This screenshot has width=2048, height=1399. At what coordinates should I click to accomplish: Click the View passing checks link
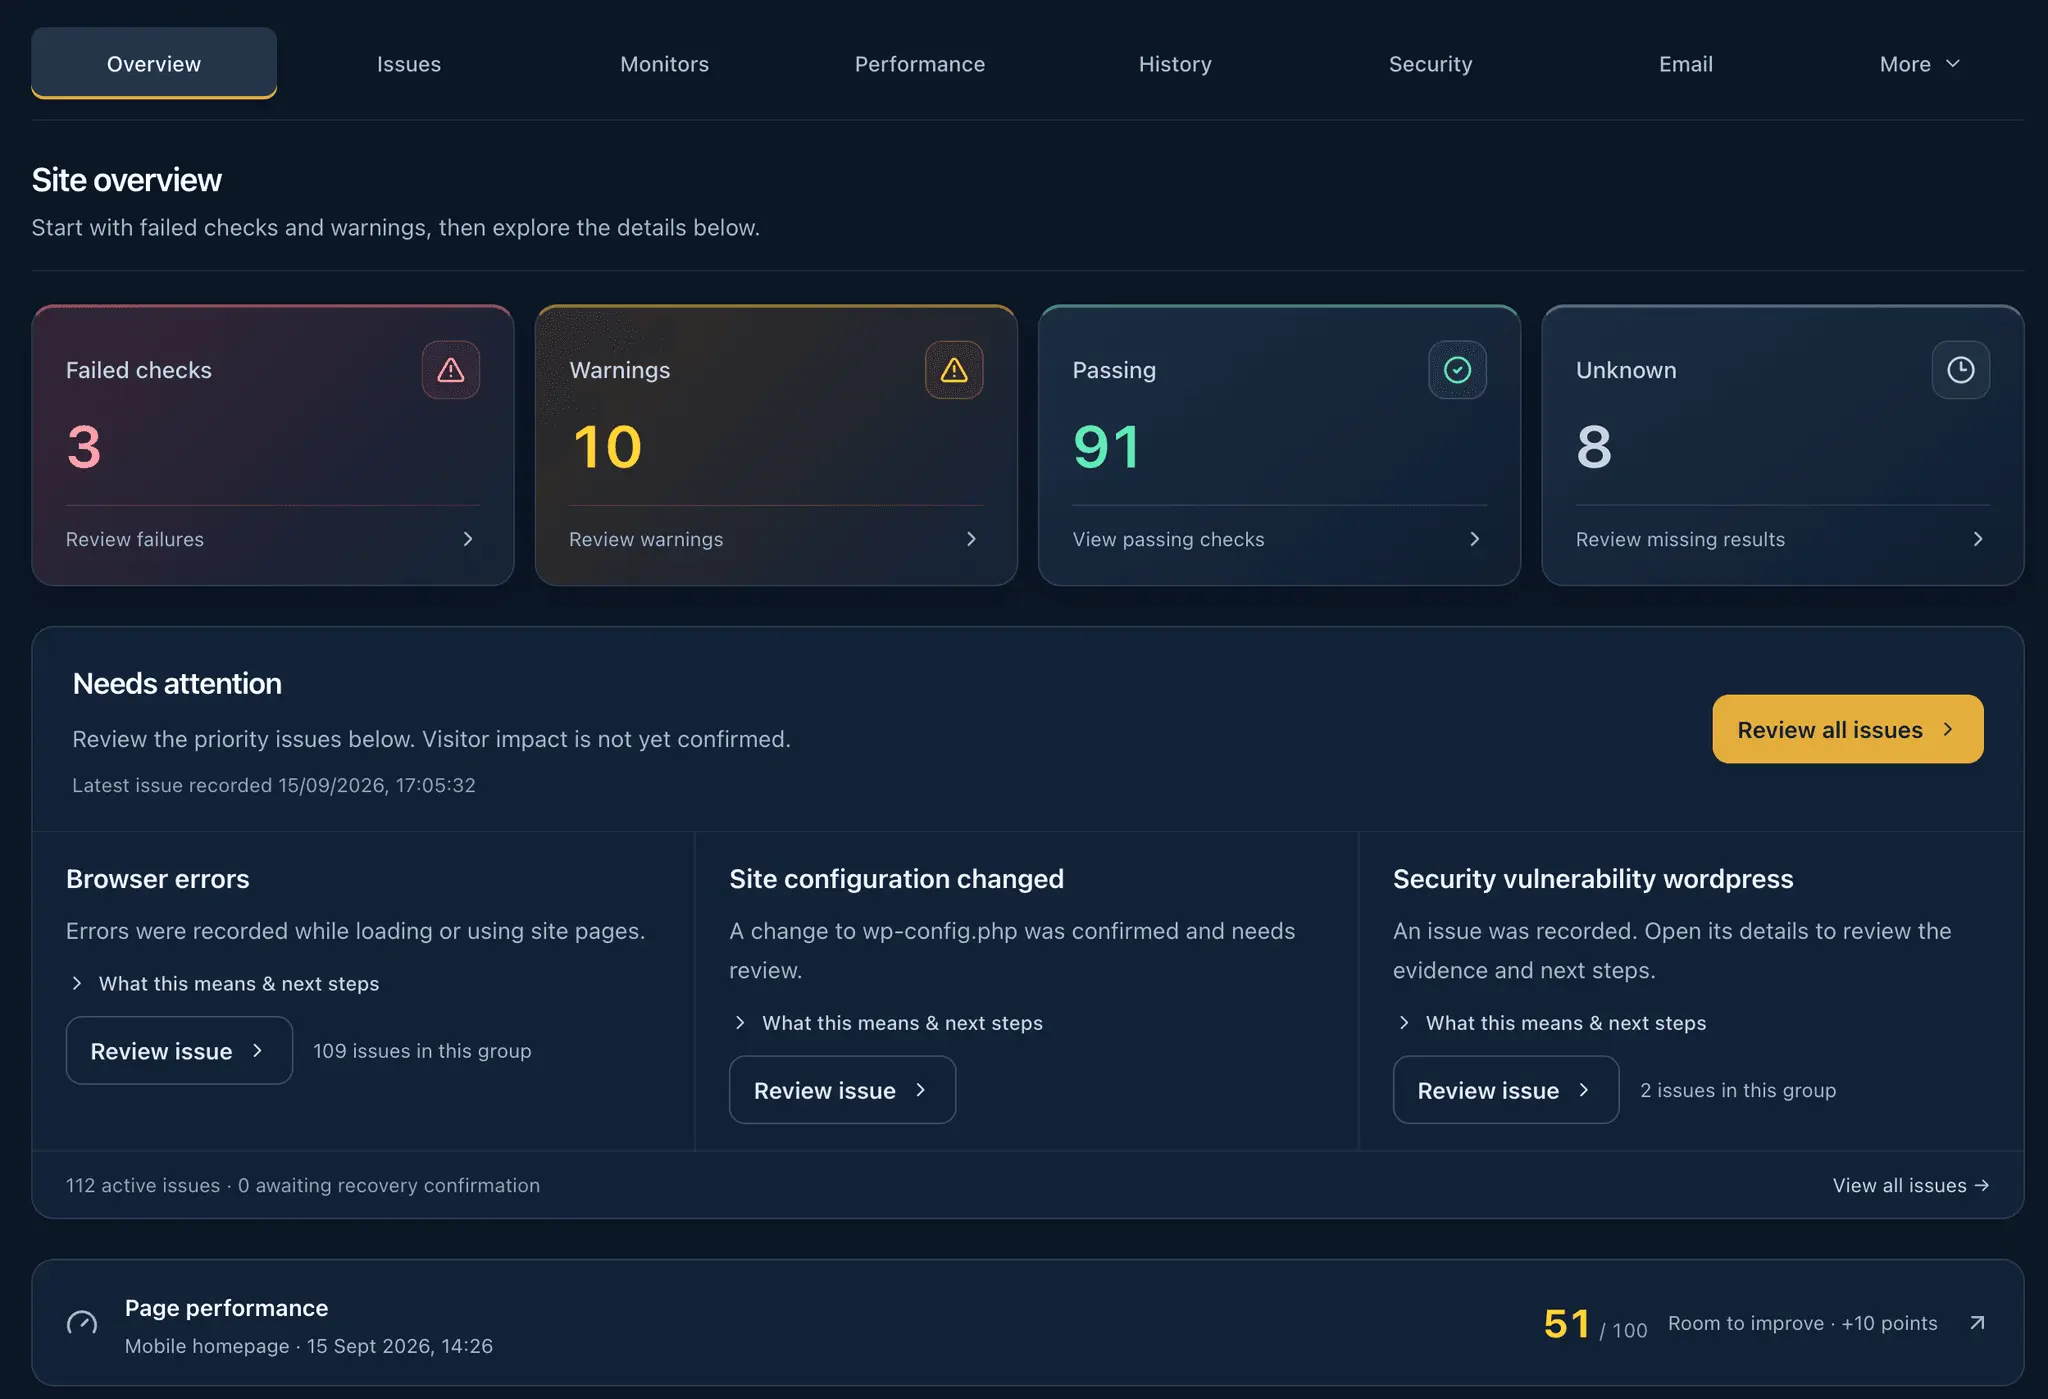point(1168,539)
